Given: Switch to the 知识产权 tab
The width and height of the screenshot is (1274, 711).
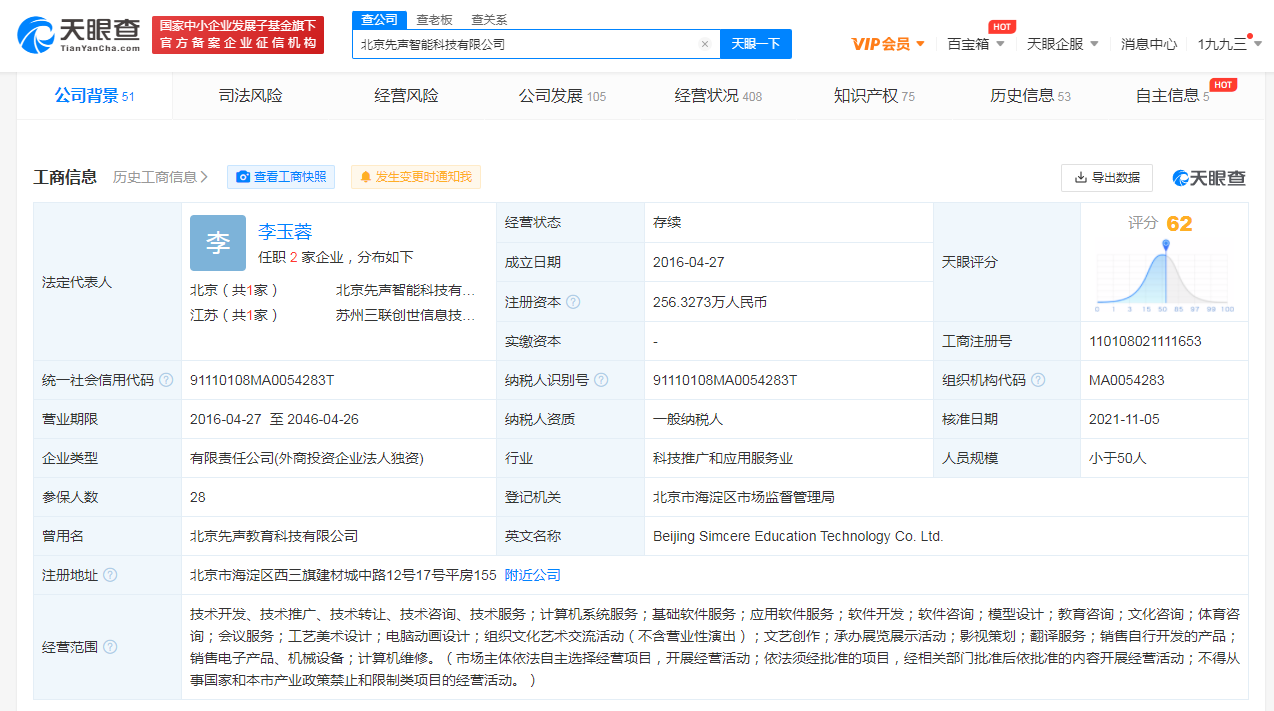Looking at the screenshot, I should (x=874, y=96).
